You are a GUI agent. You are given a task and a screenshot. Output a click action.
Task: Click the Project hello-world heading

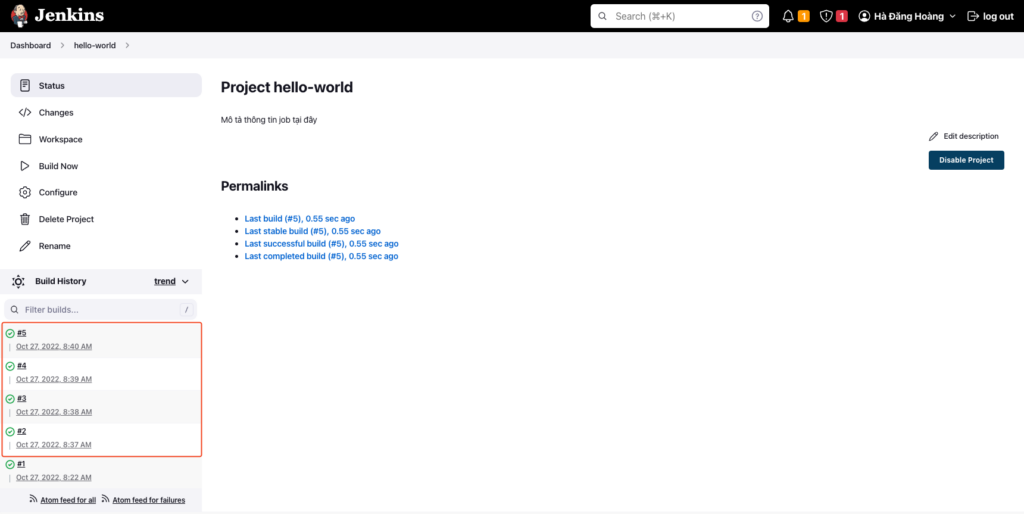pyautogui.click(x=287, y=87)
